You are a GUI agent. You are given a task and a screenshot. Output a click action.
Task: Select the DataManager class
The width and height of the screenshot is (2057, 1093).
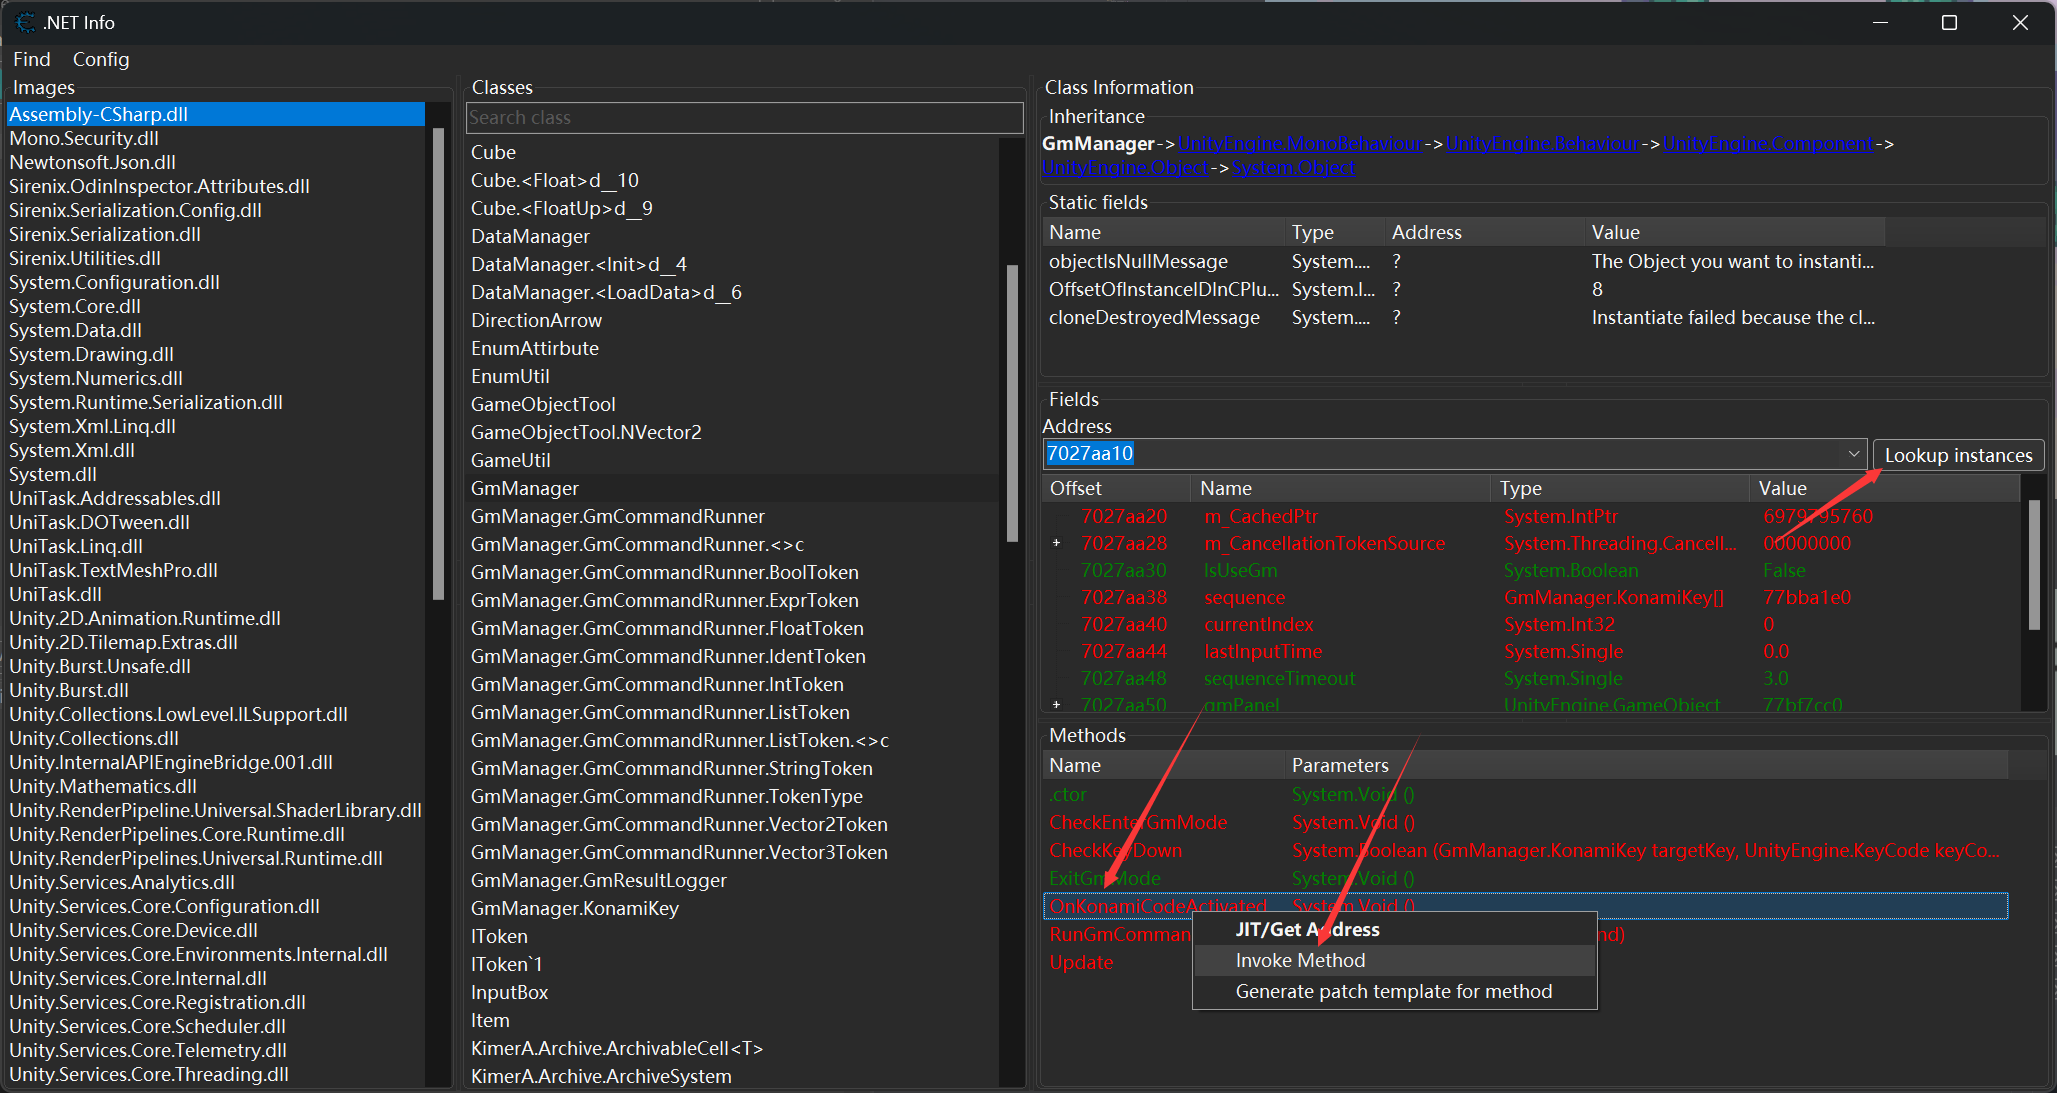(531, 236)
